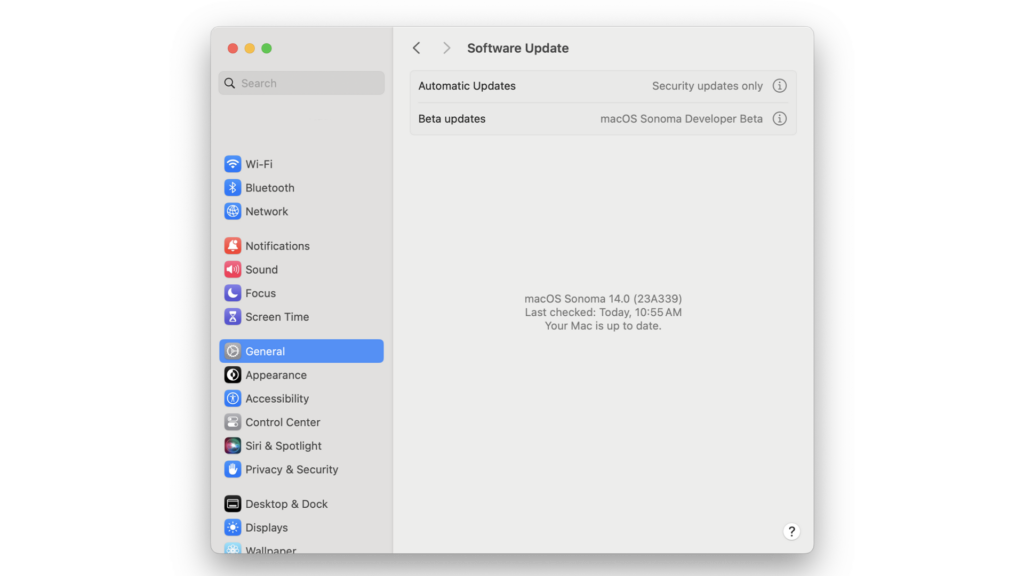Screen dimensions: 1024x576
Task: Click the Displays sun icon
Action: [x=232, y=527]
